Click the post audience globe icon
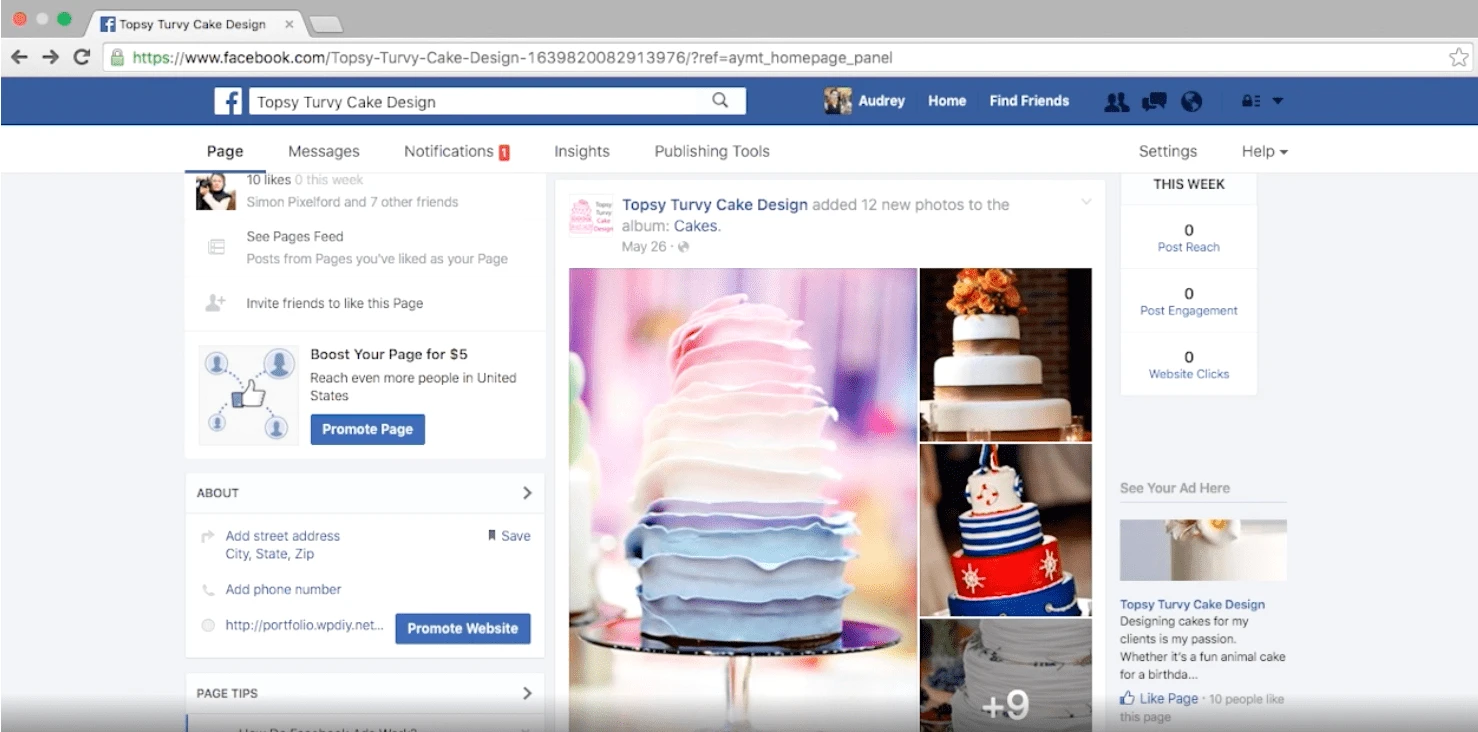 click(x=684, y=247)
